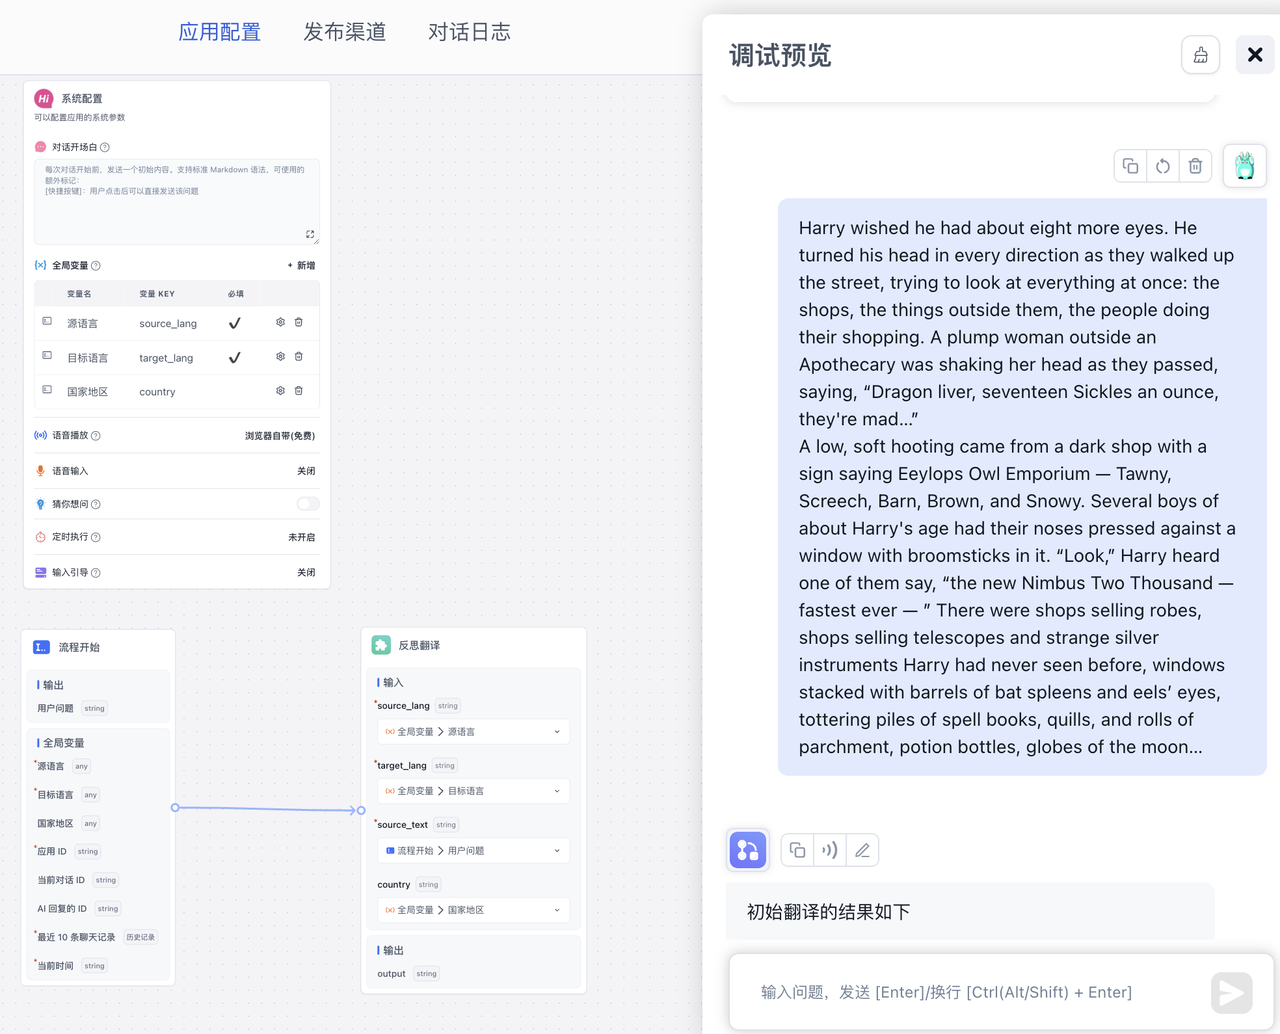Toggle required checkmark for target_lang
The height and width of the screenshot is (1034, 1280).
tap(235, 357)
